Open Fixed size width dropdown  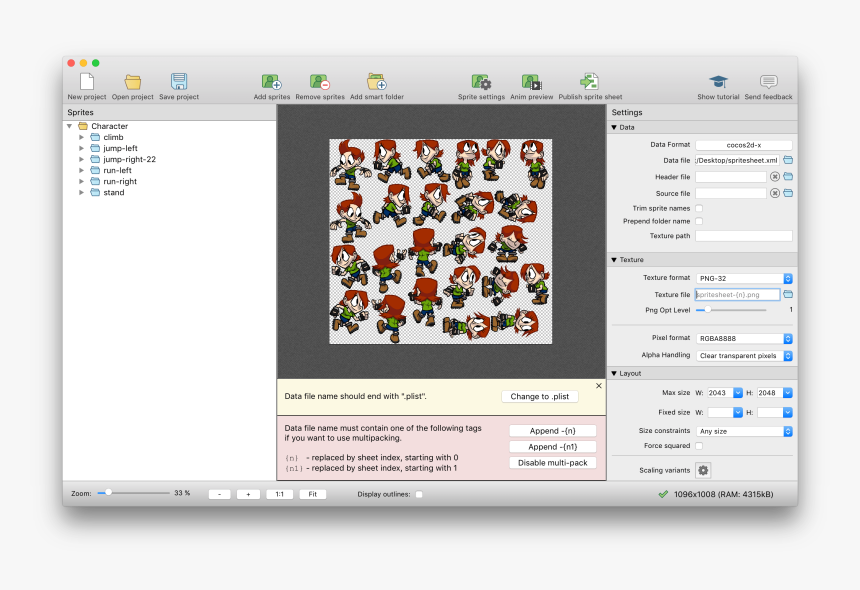point(738,412)
